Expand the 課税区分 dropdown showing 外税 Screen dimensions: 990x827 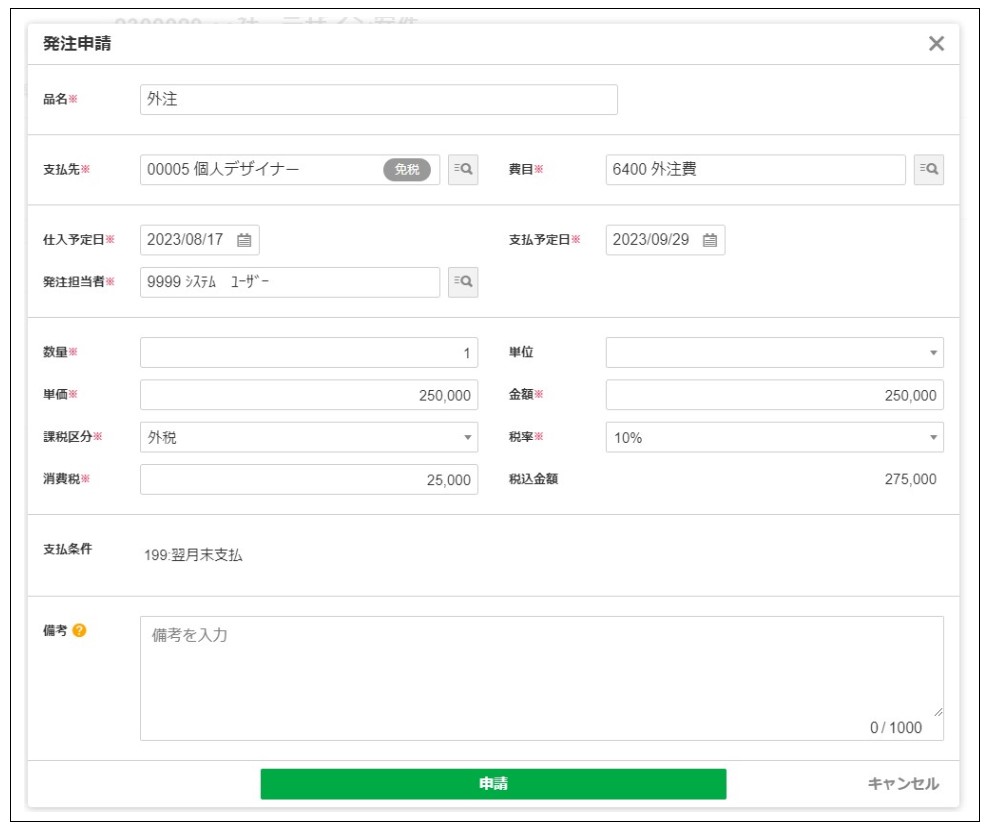pyautogui.click(x=308, y=437)
